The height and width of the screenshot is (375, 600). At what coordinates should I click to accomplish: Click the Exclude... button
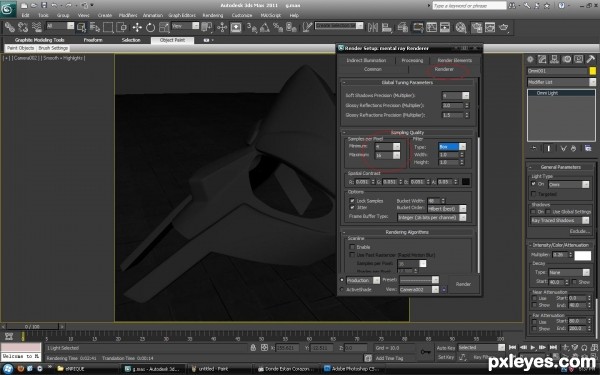point(579,231)
